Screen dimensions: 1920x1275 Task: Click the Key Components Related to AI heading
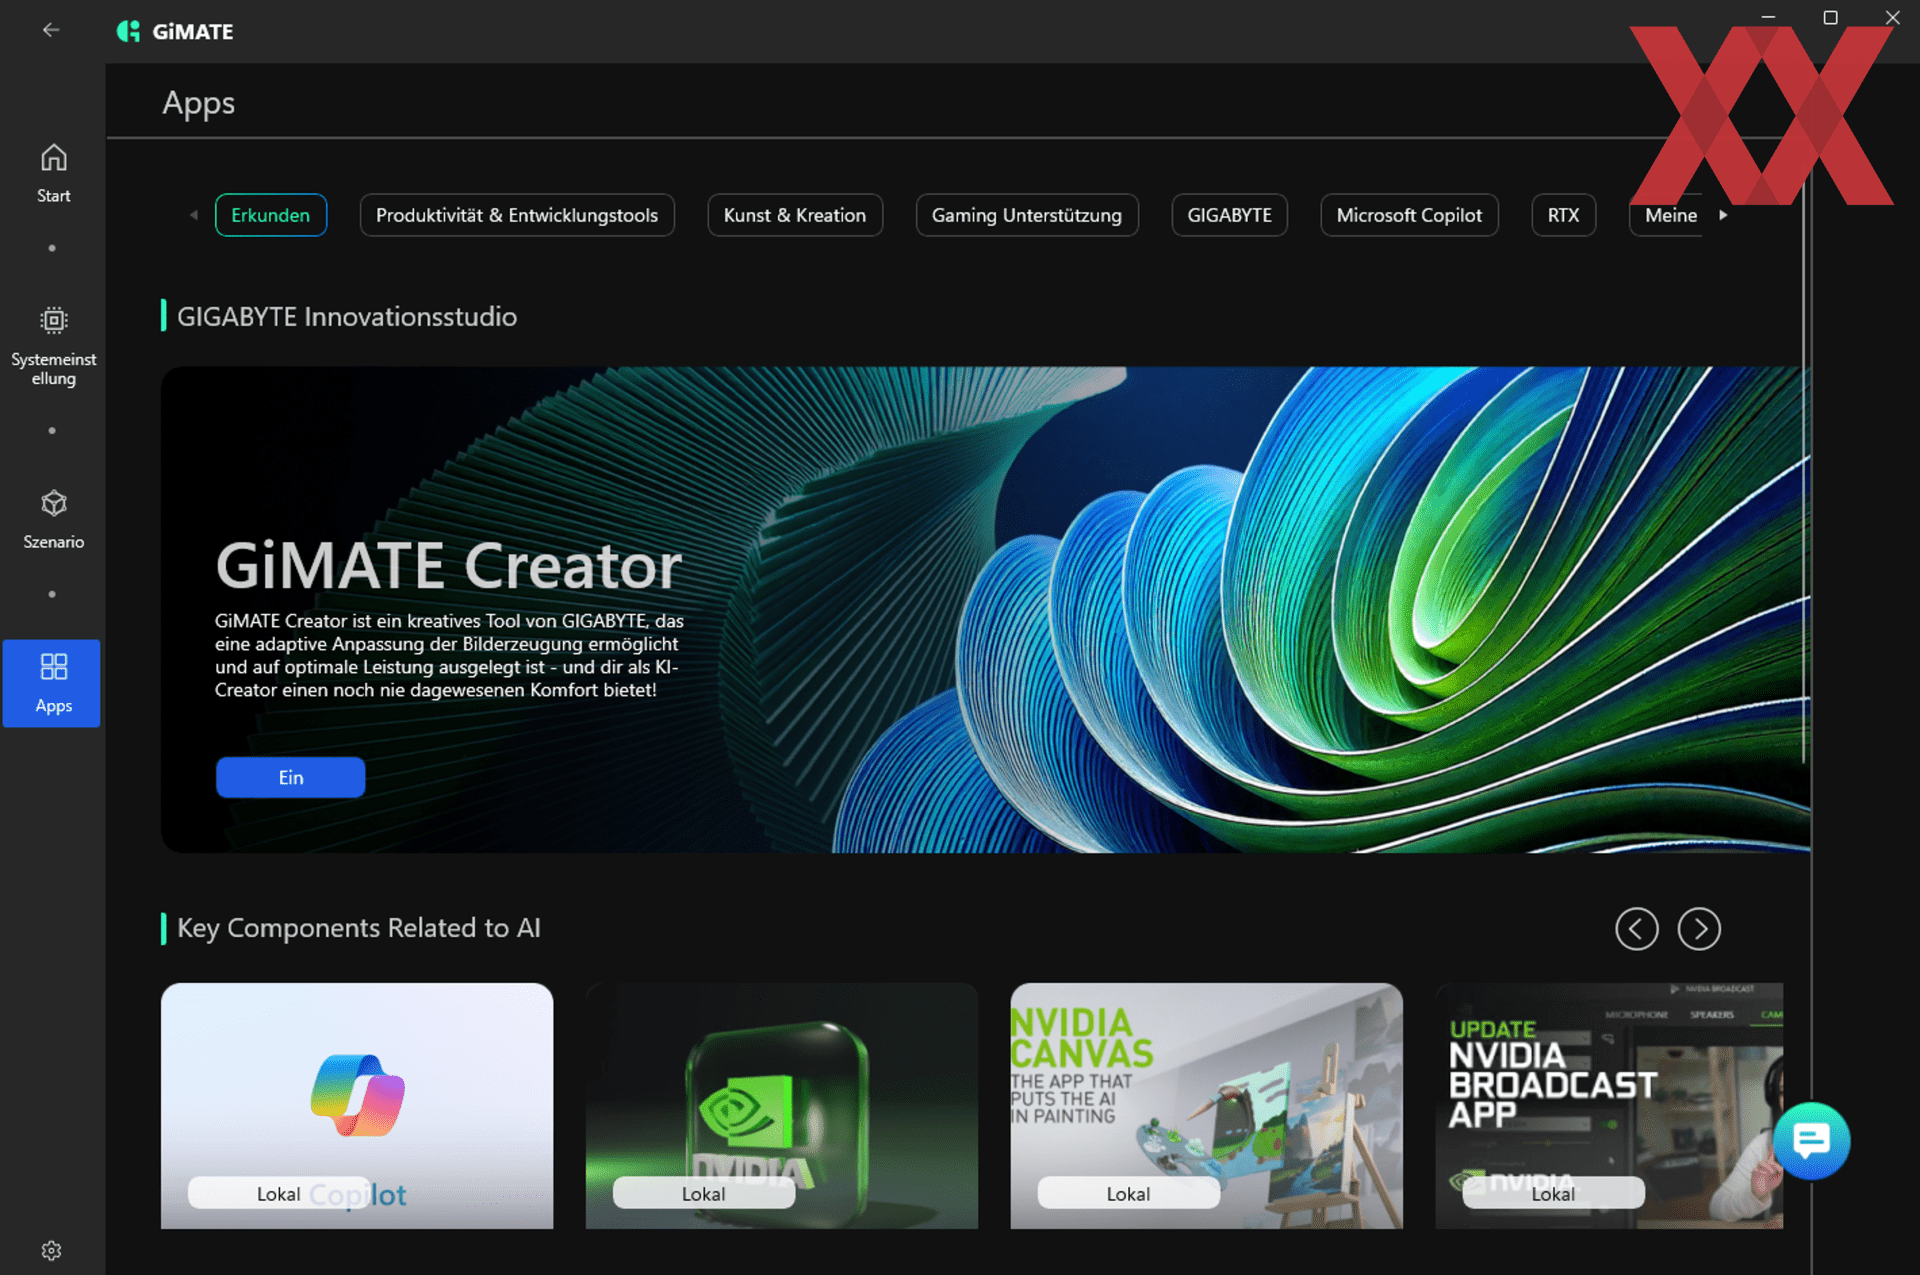[x=359, y=928]
